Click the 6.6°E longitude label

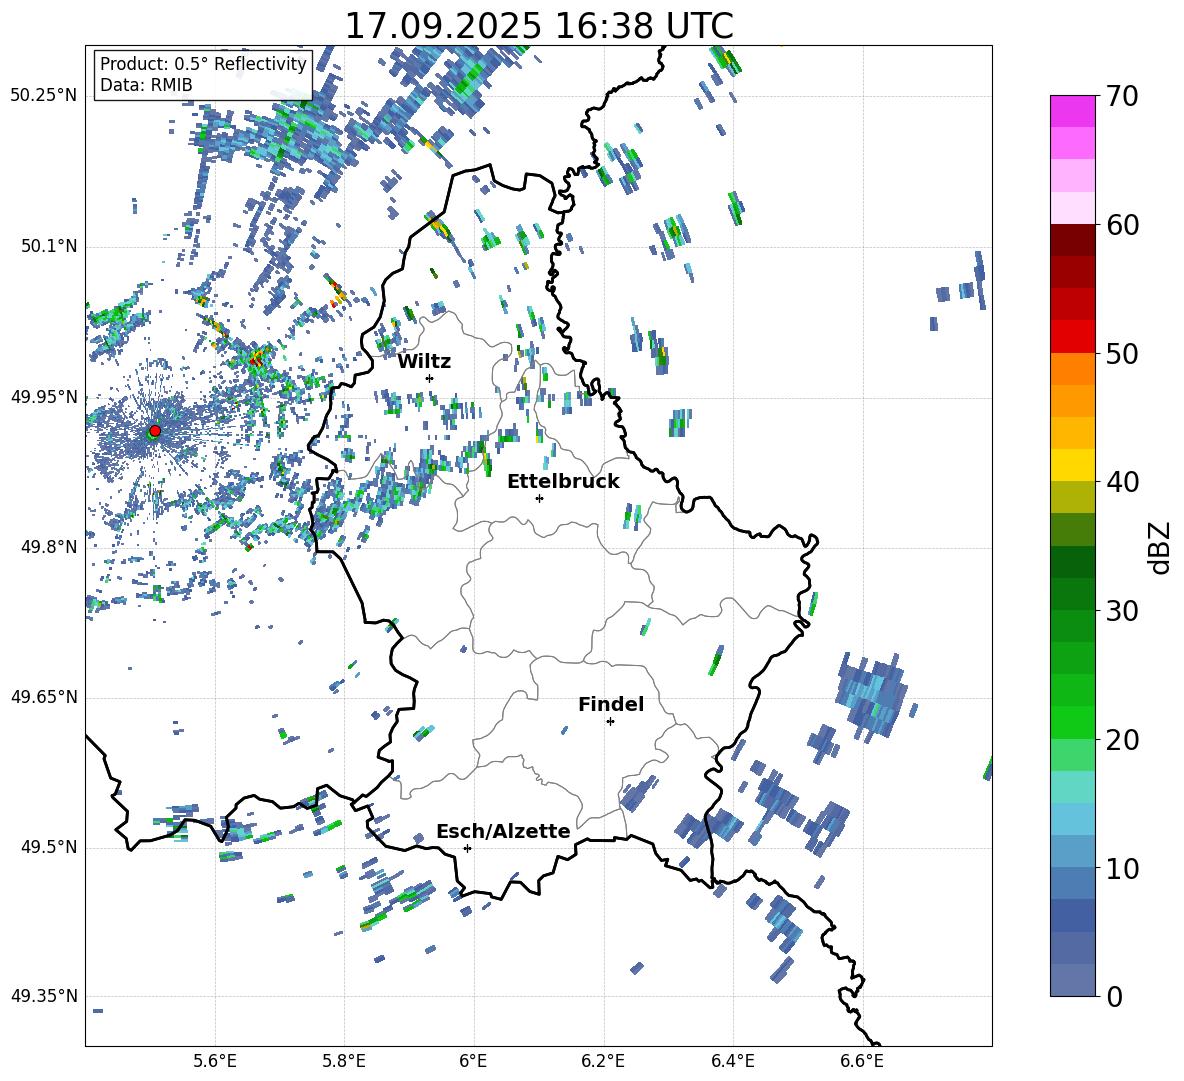pos(862,1061)
